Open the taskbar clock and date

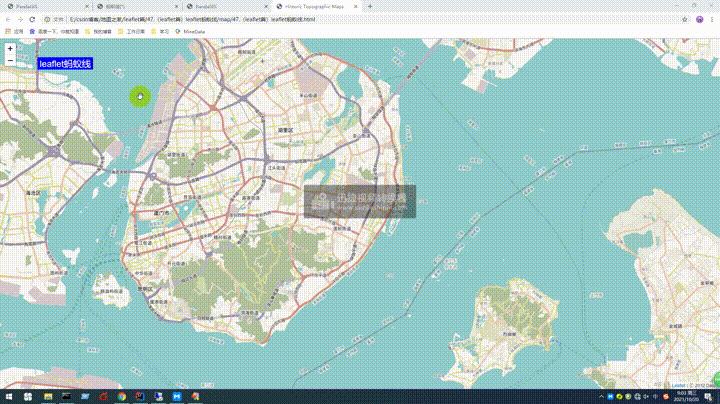[686, 397]
